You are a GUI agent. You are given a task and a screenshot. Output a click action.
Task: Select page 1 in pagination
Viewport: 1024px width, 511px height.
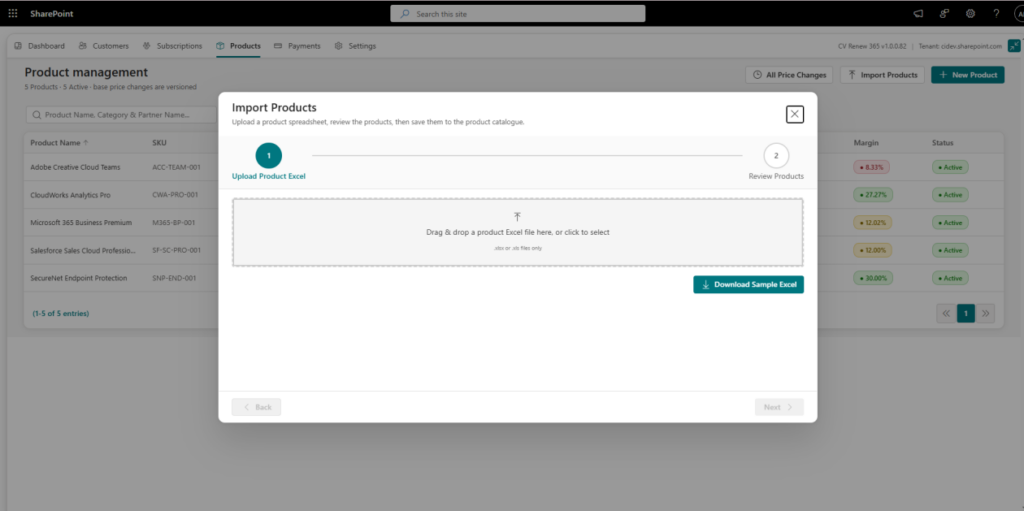966,313
